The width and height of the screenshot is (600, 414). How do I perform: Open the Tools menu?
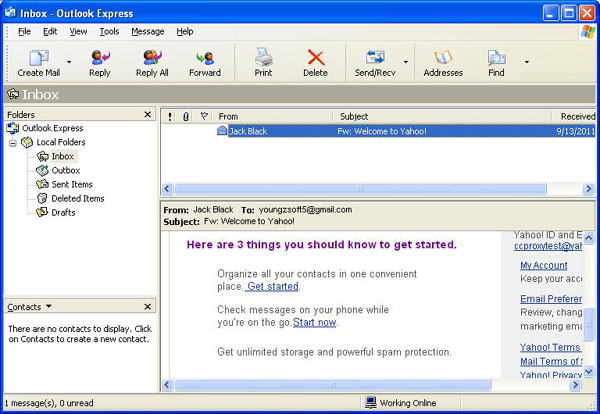109,31
